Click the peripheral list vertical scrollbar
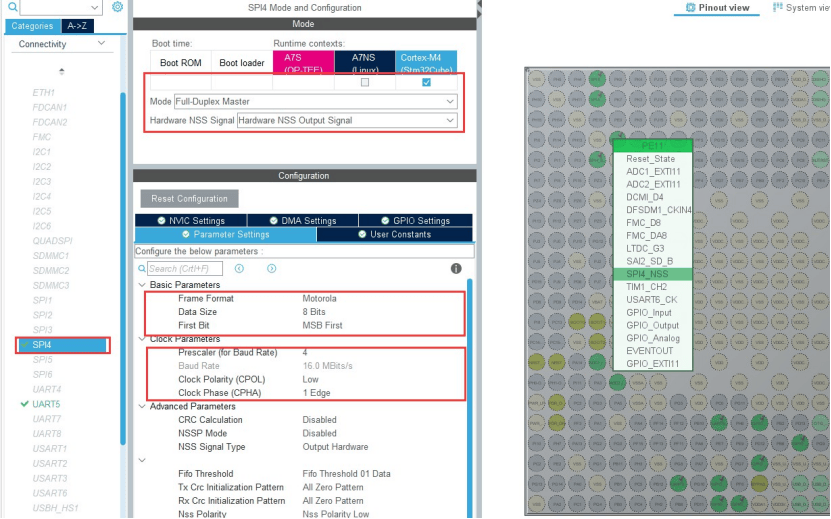Image resolution: width=831 pixels, height=519 pixels. pyautogui.click(x=123, y=268)
